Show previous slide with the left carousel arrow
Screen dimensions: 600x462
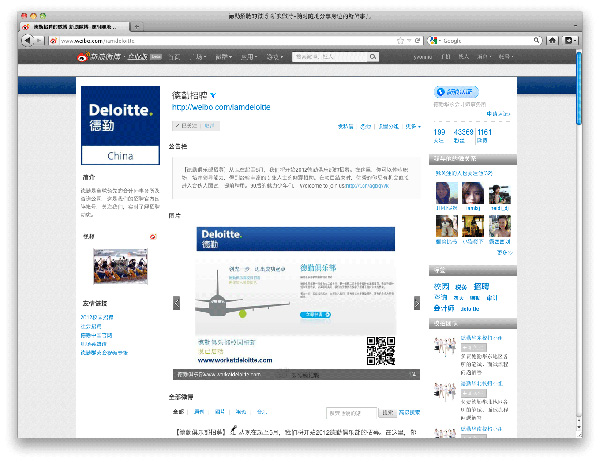178,302
